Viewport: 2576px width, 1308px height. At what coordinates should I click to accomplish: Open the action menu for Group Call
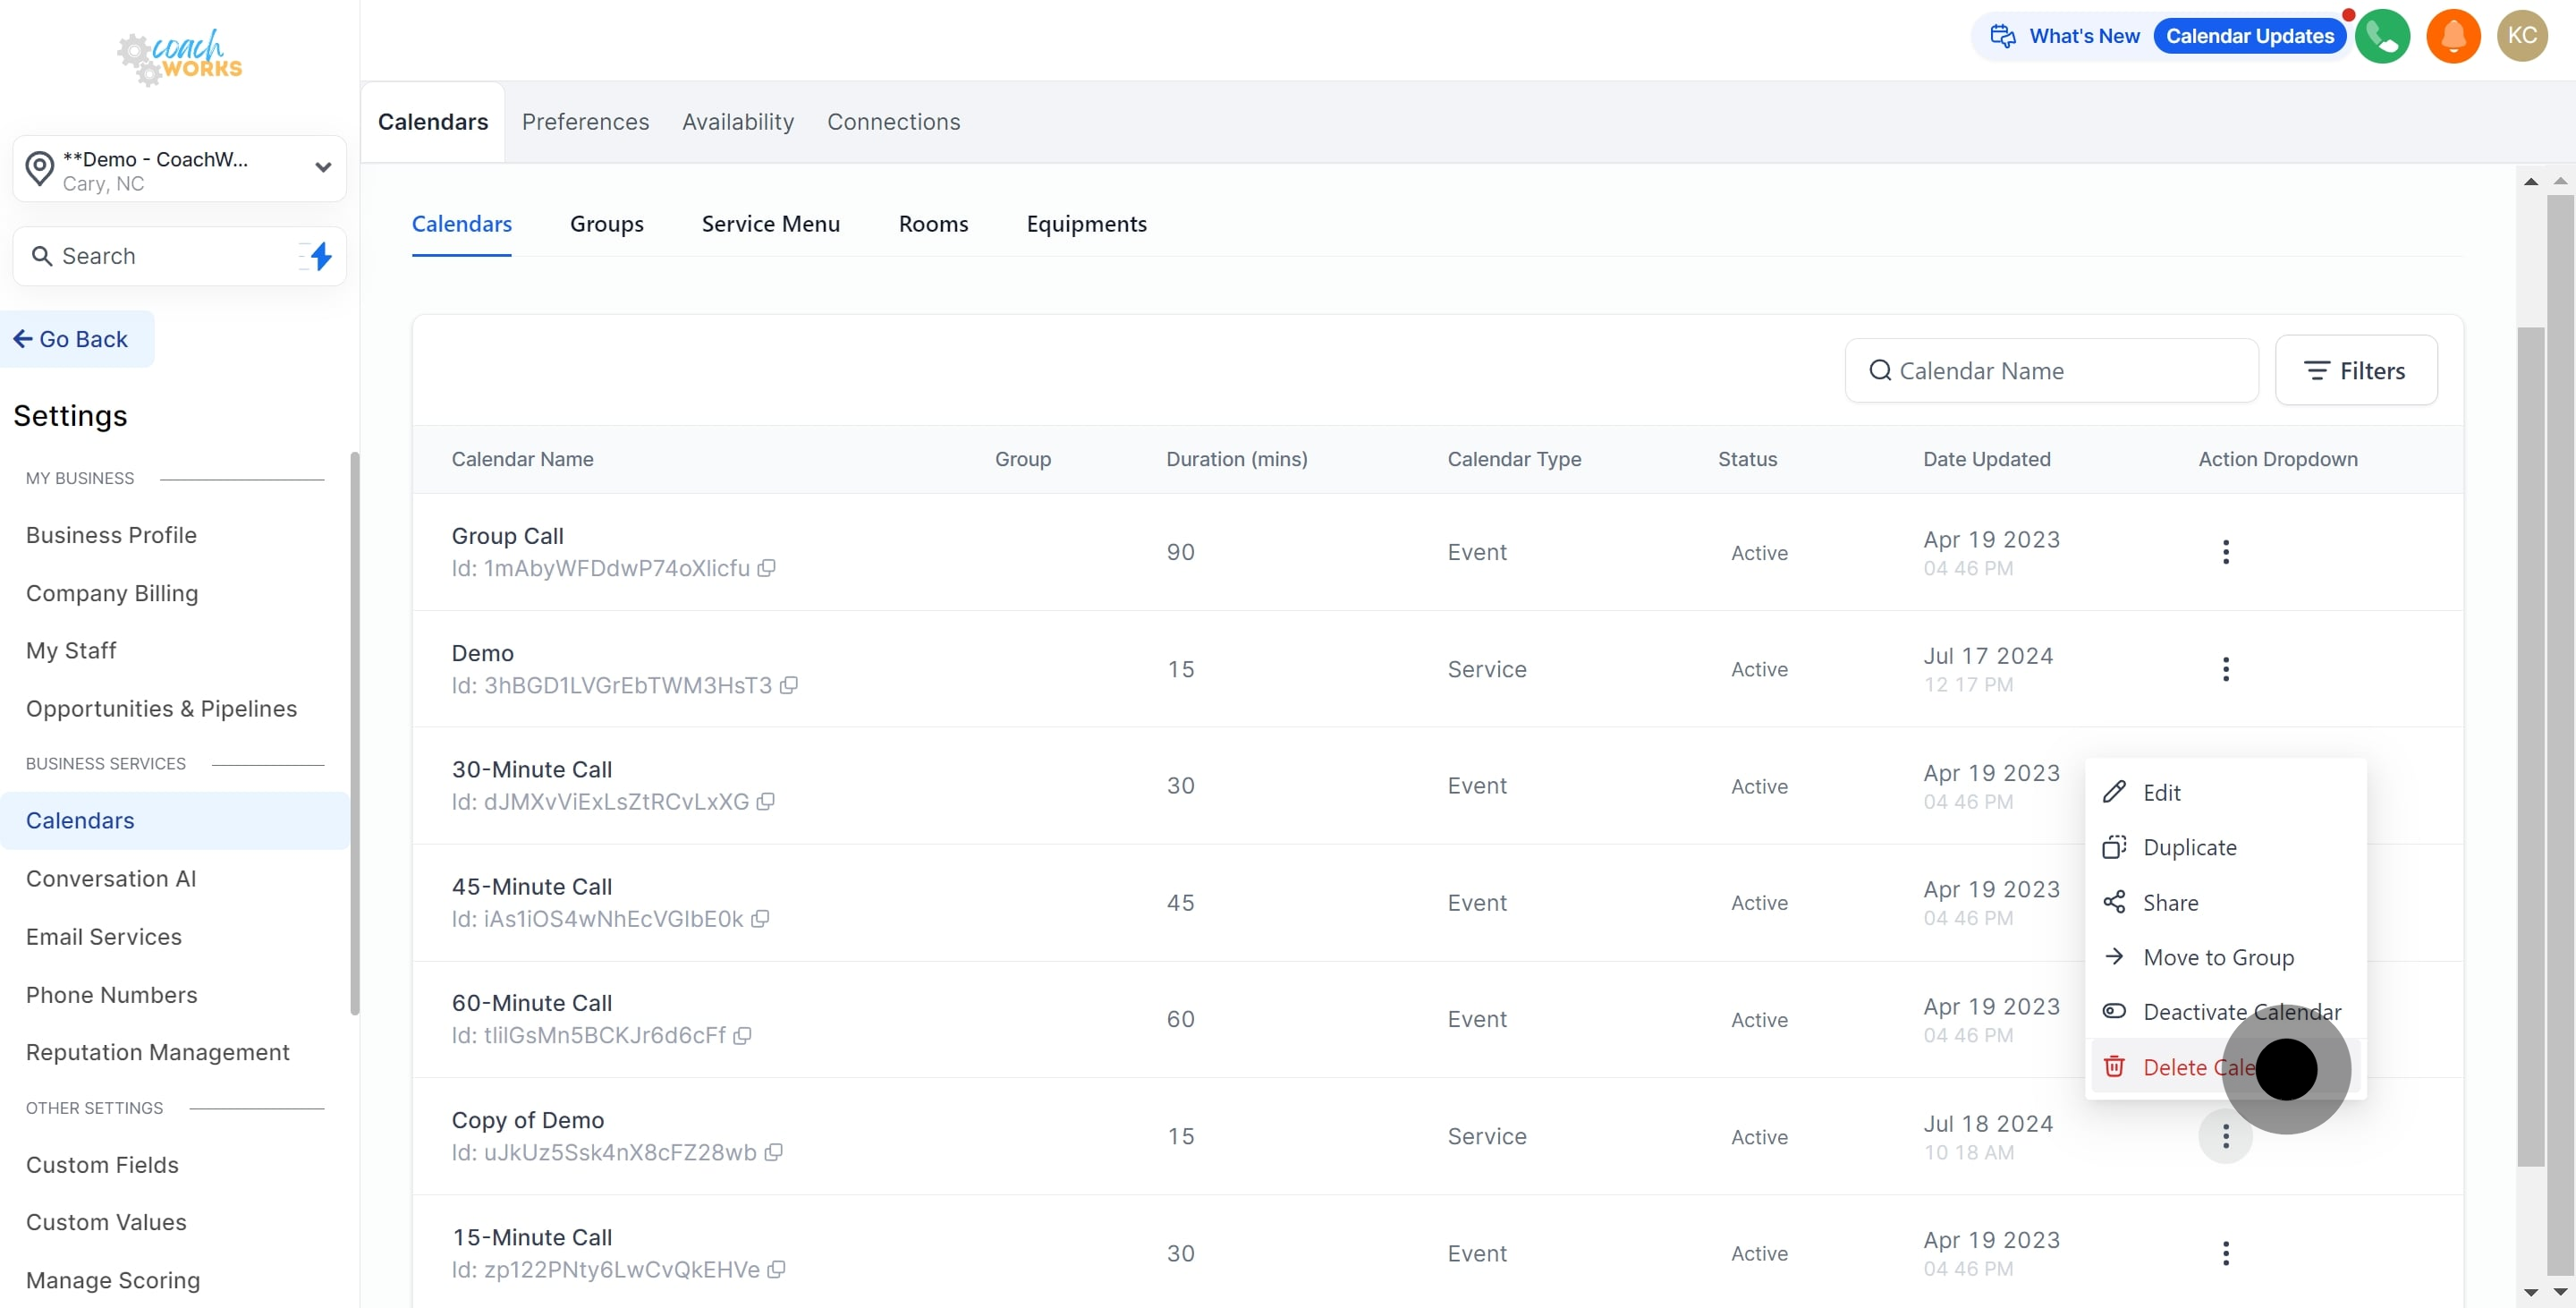(2225, 552)
